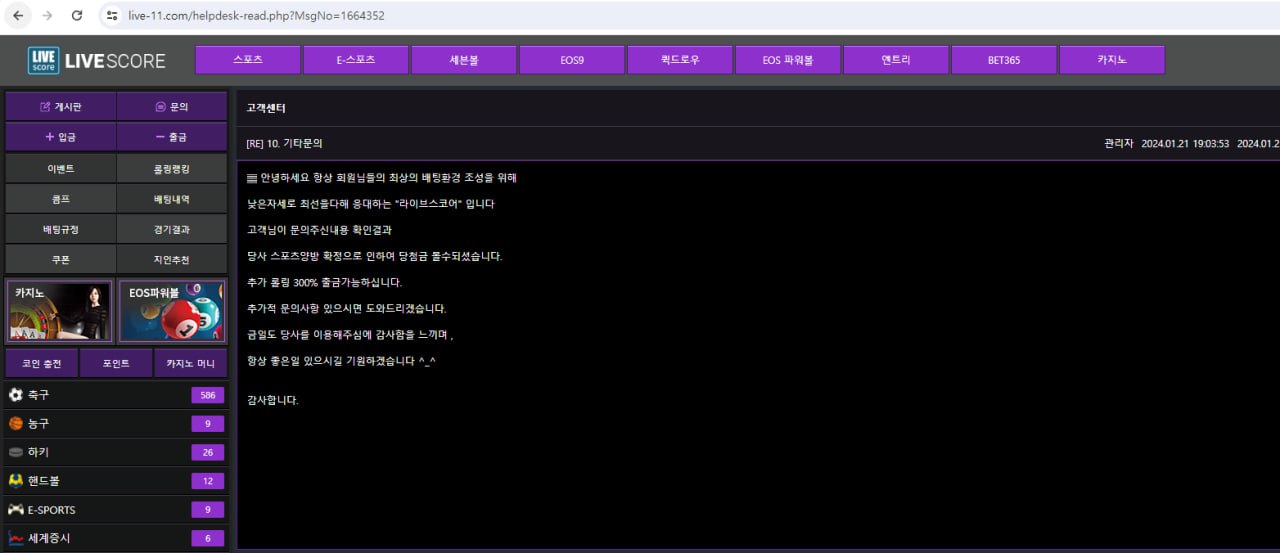
Task: Click the EOS파워볼 banner thumbnail
Action: click(172, 311)
